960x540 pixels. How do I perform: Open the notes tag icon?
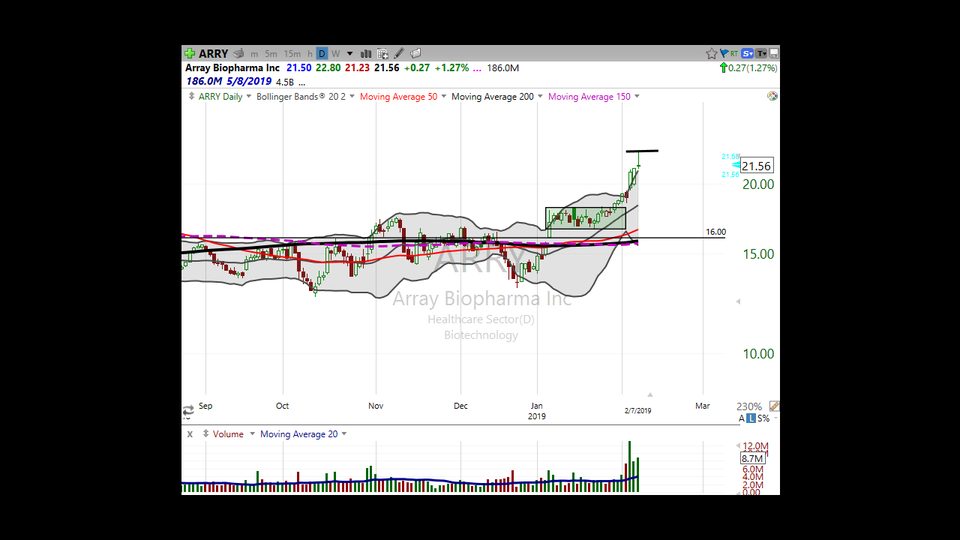coord(416,54)
